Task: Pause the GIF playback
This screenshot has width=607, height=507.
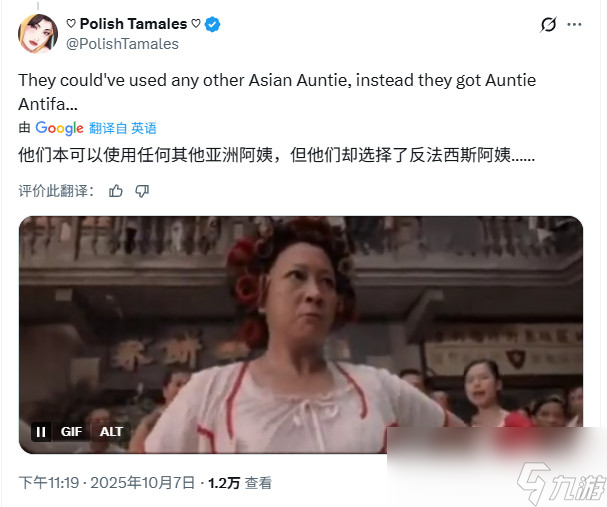Action: pyautogui.click(x=41, y=432)
